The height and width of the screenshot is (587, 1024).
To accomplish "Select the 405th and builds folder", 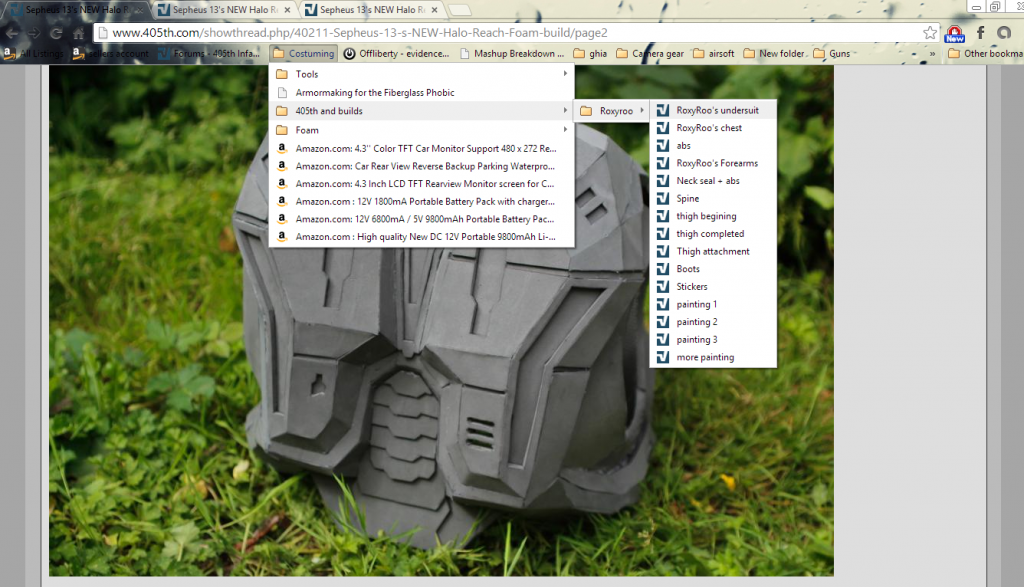I will (421, 111).
